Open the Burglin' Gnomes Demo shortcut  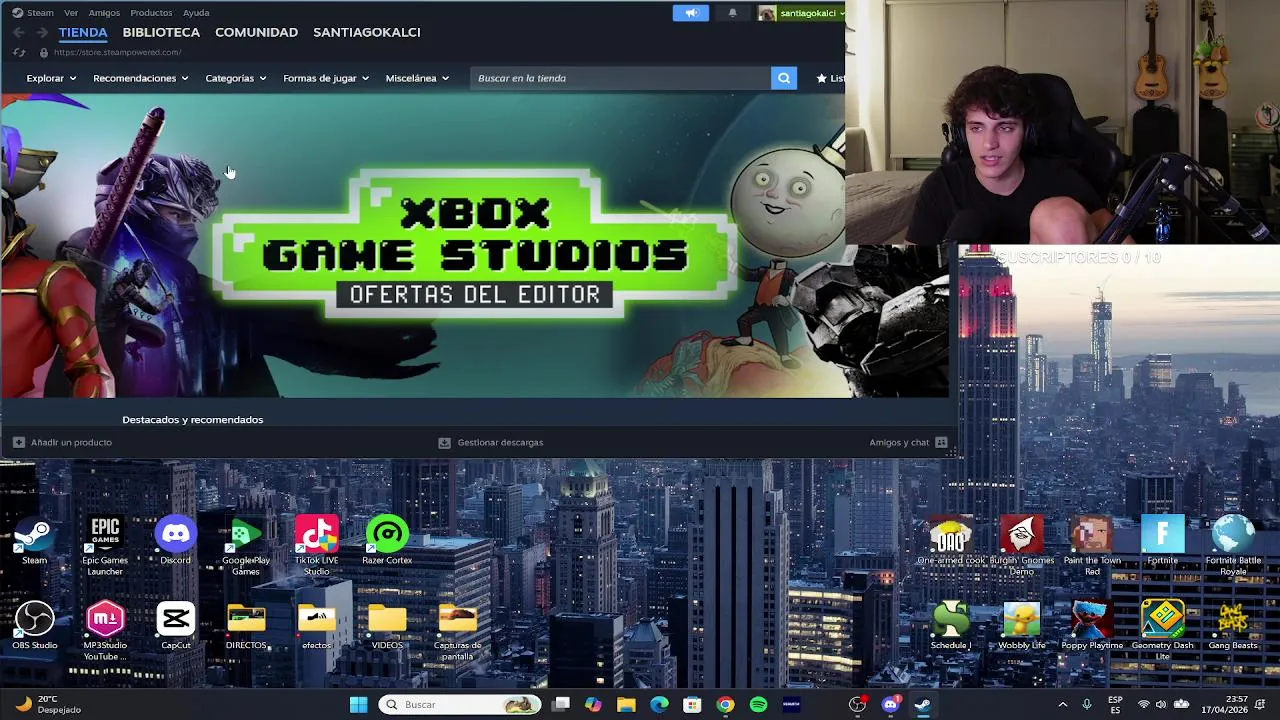point(1022,546)
